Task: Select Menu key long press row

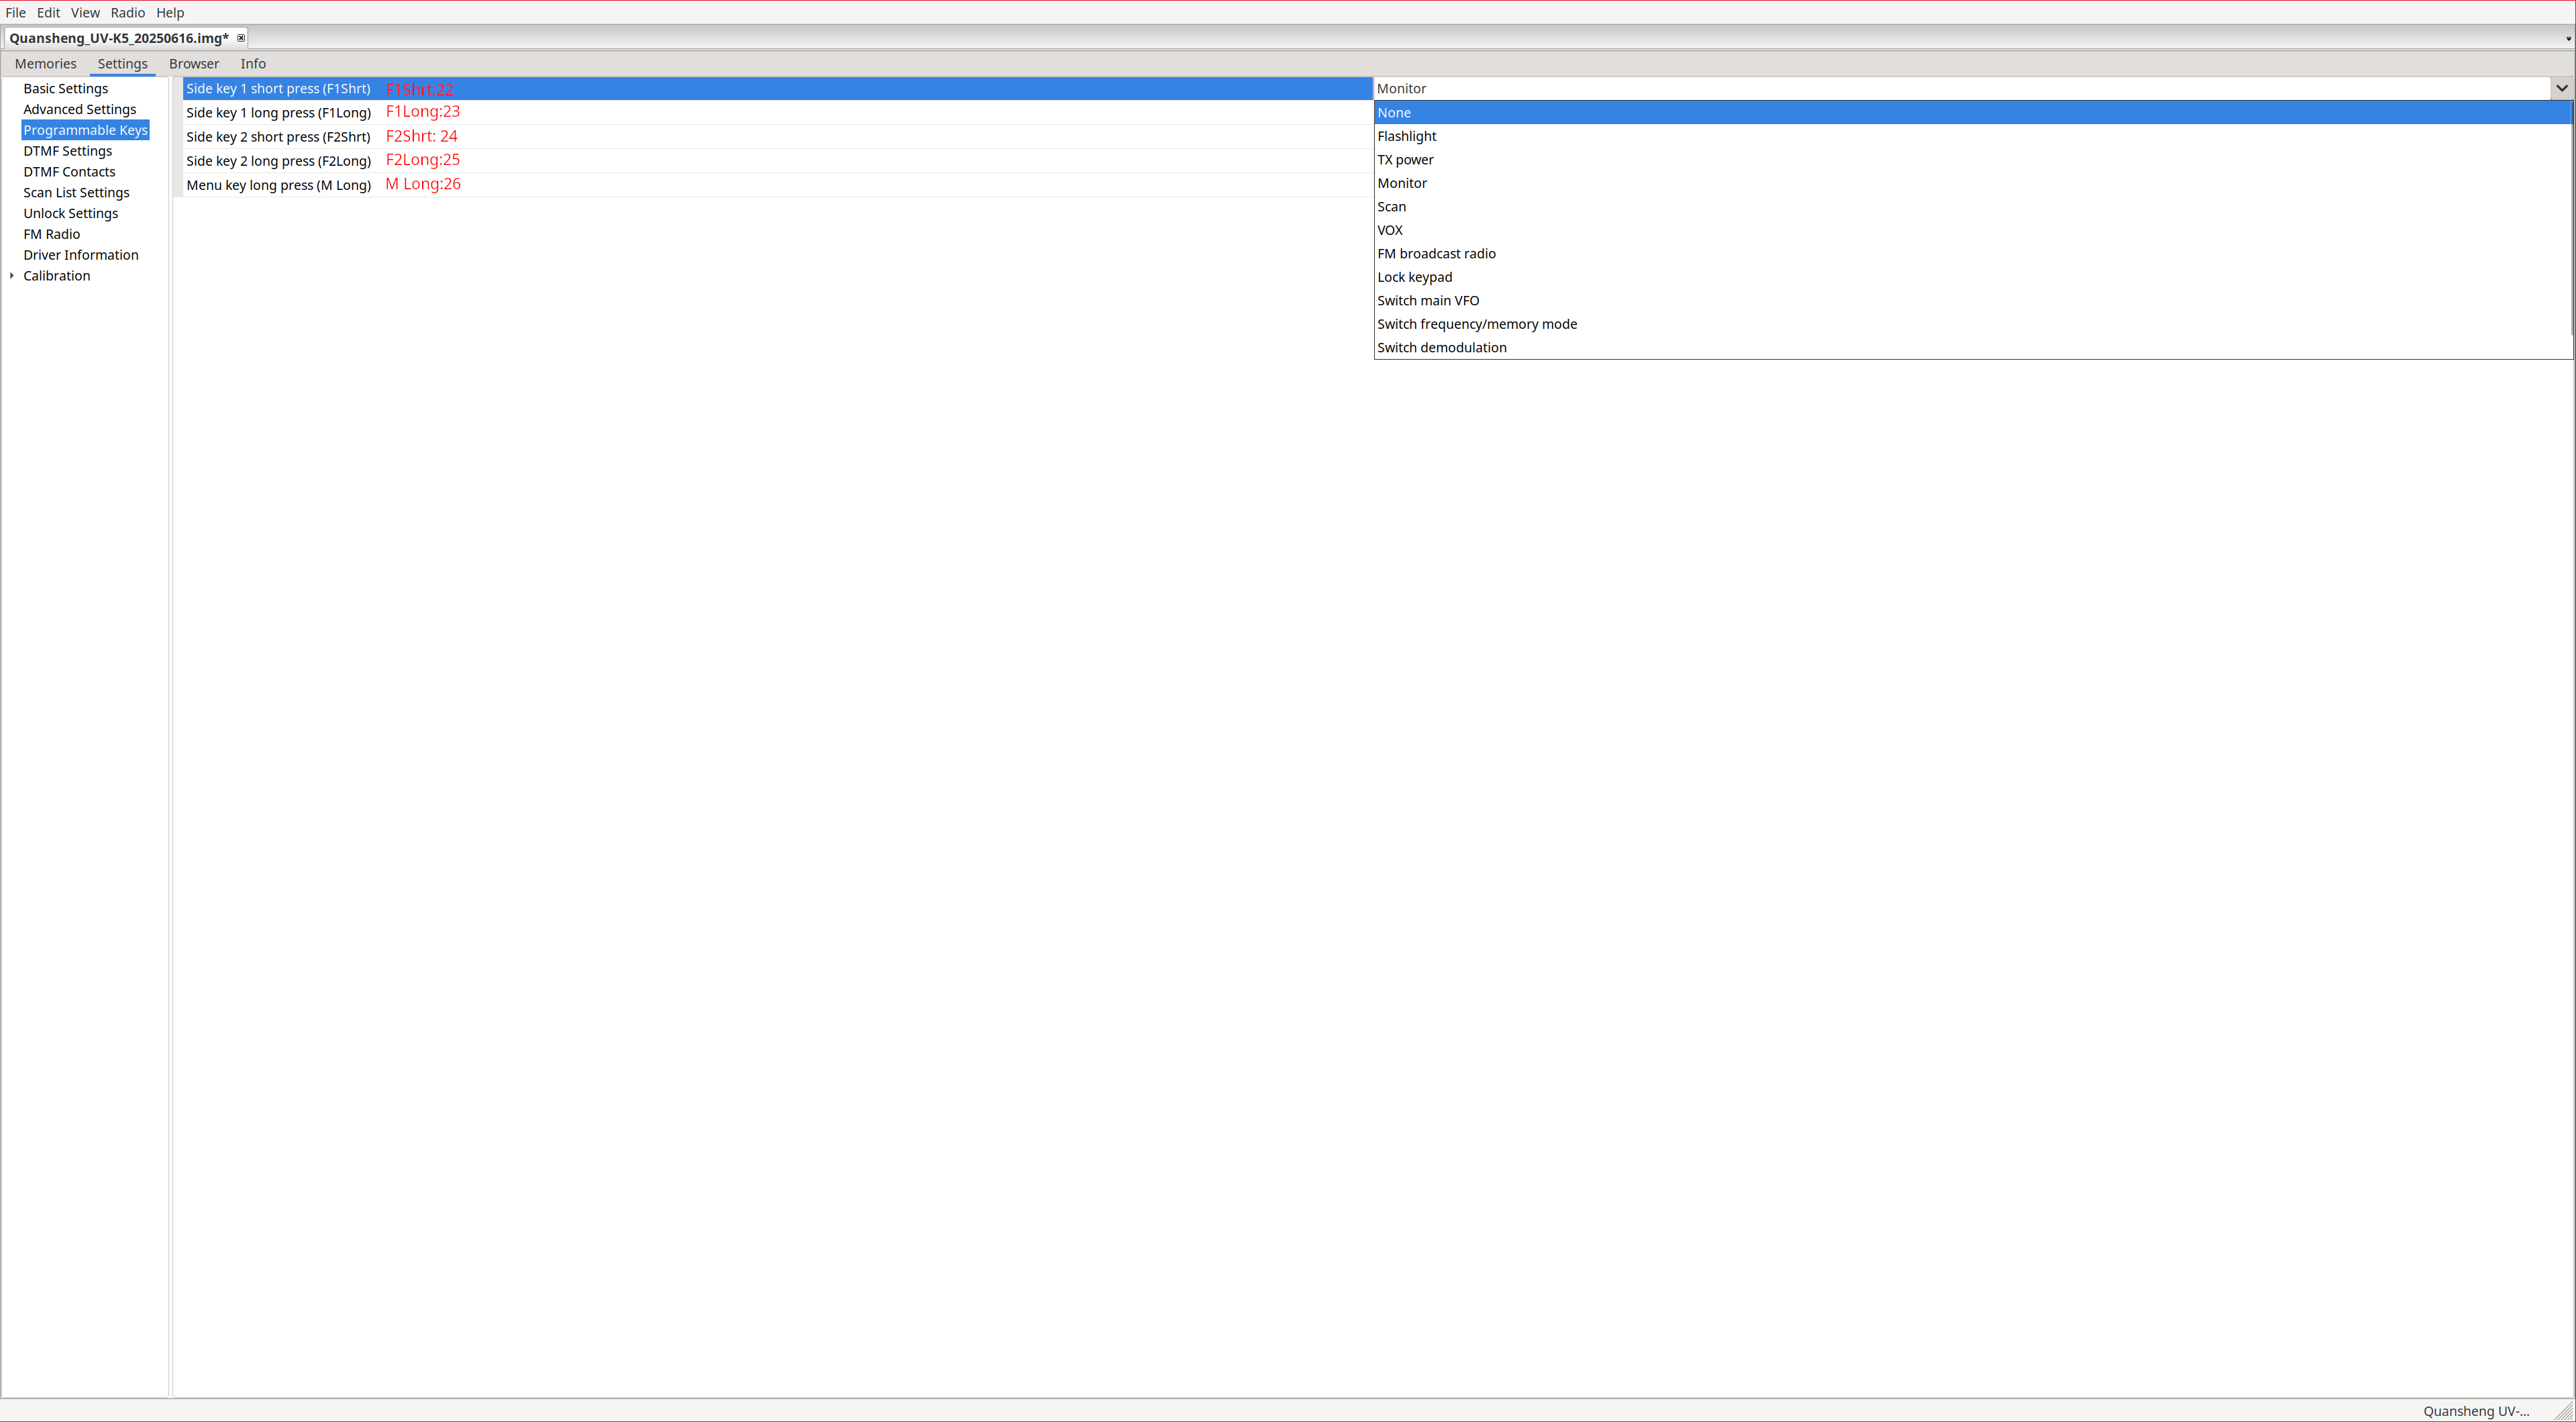Action: (x=278, y=185)
